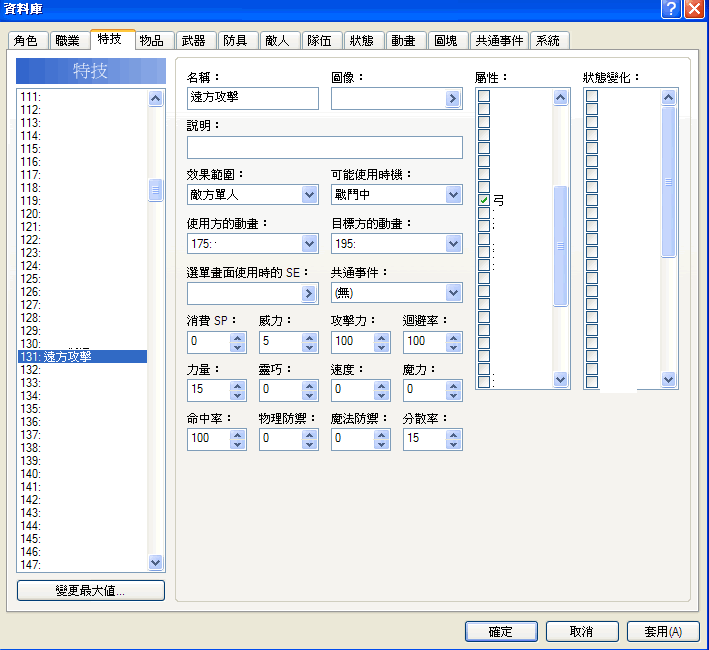This screenshot has height=650, width=709.
Task: Uncheck the 弓 attribute checkbox
Action: (484, 200)
